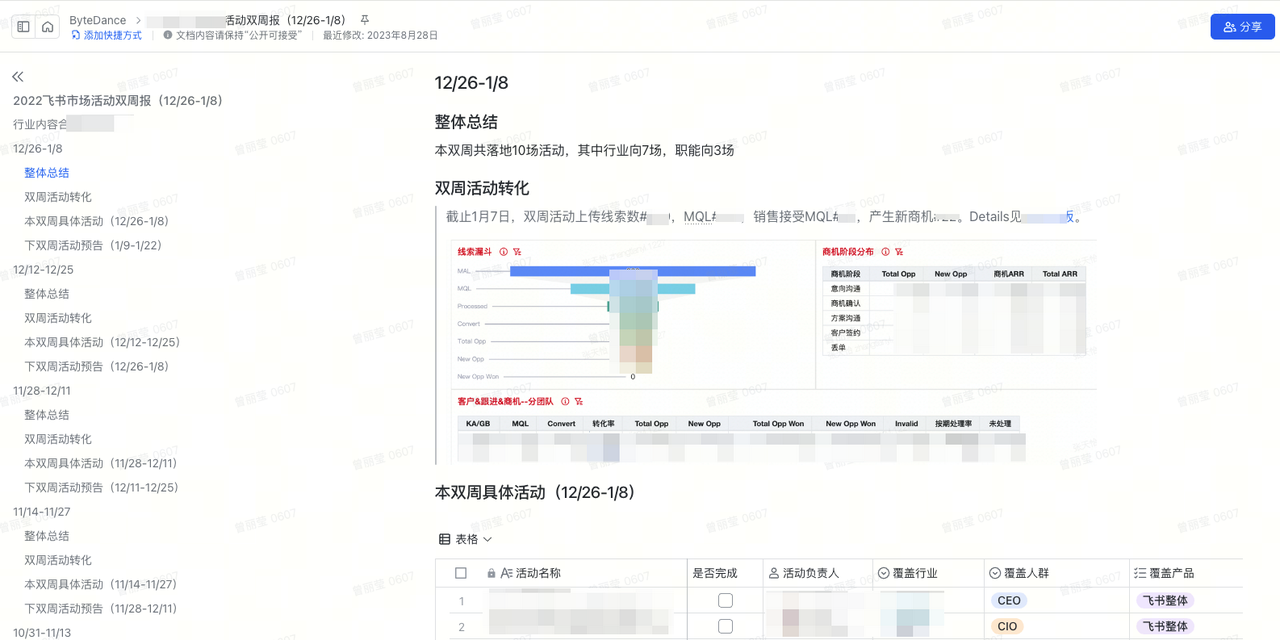
Task: Open the 表格 view dropdown
Action: [x=466, y=539]
